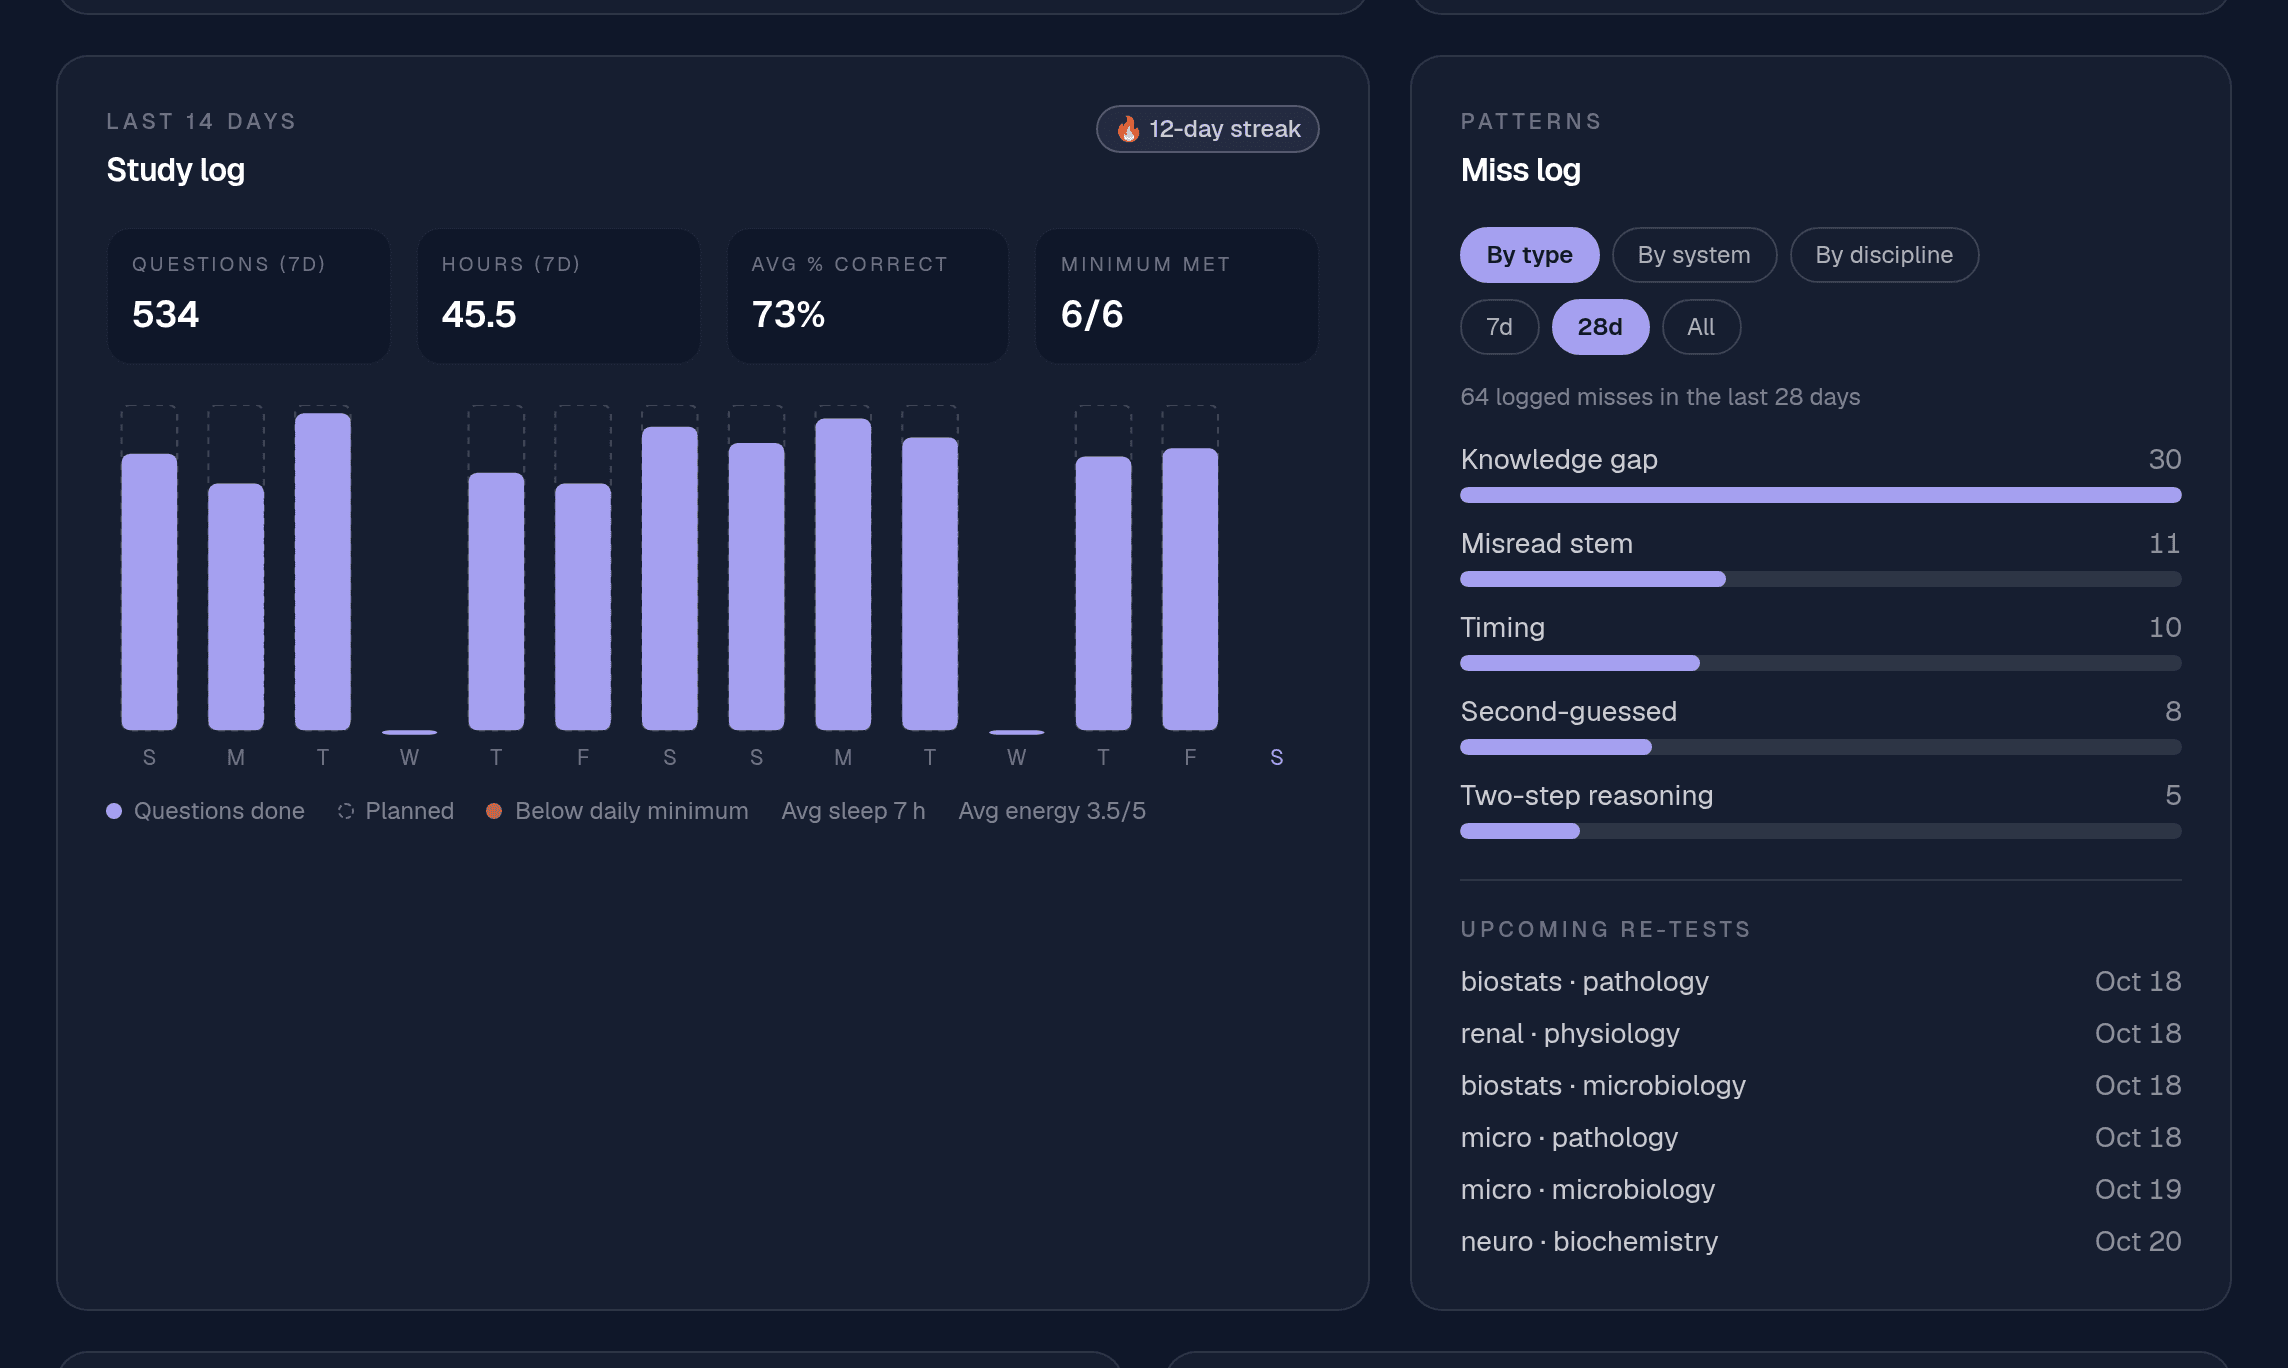Open the Questions (7D) 534 stat card
This screenshot has height=1368, width=2288.
[x=248, y=296]
